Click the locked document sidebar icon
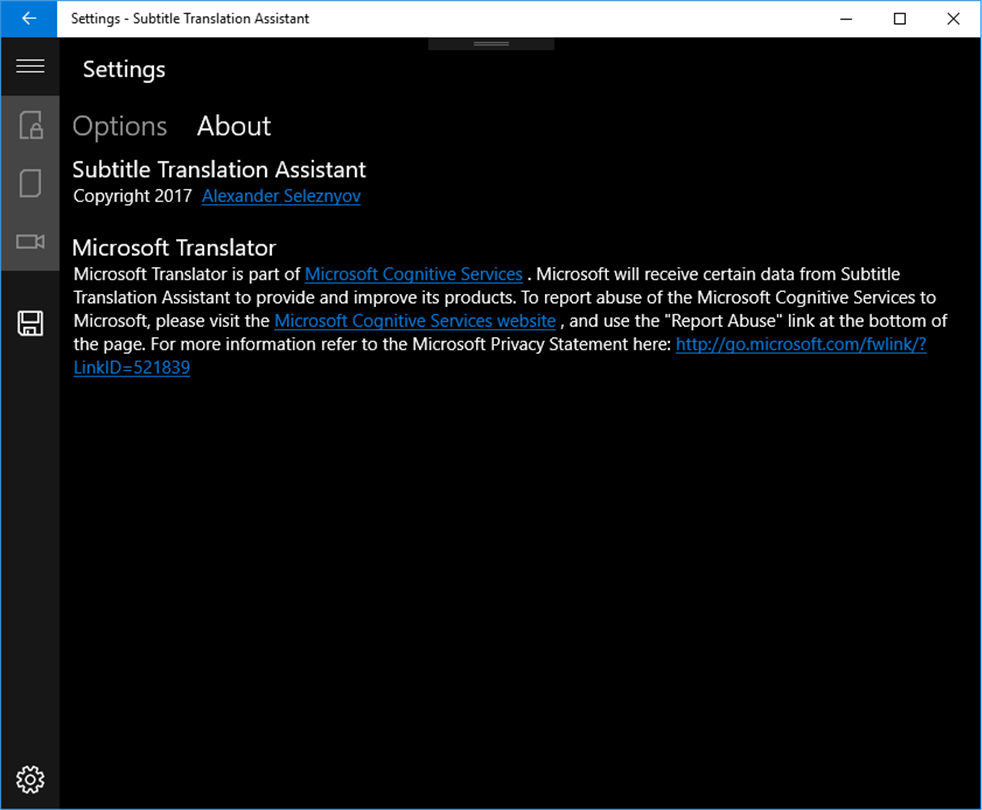This screenshot has height=810, width=982. pyautogui.click(x=30, y=125)
